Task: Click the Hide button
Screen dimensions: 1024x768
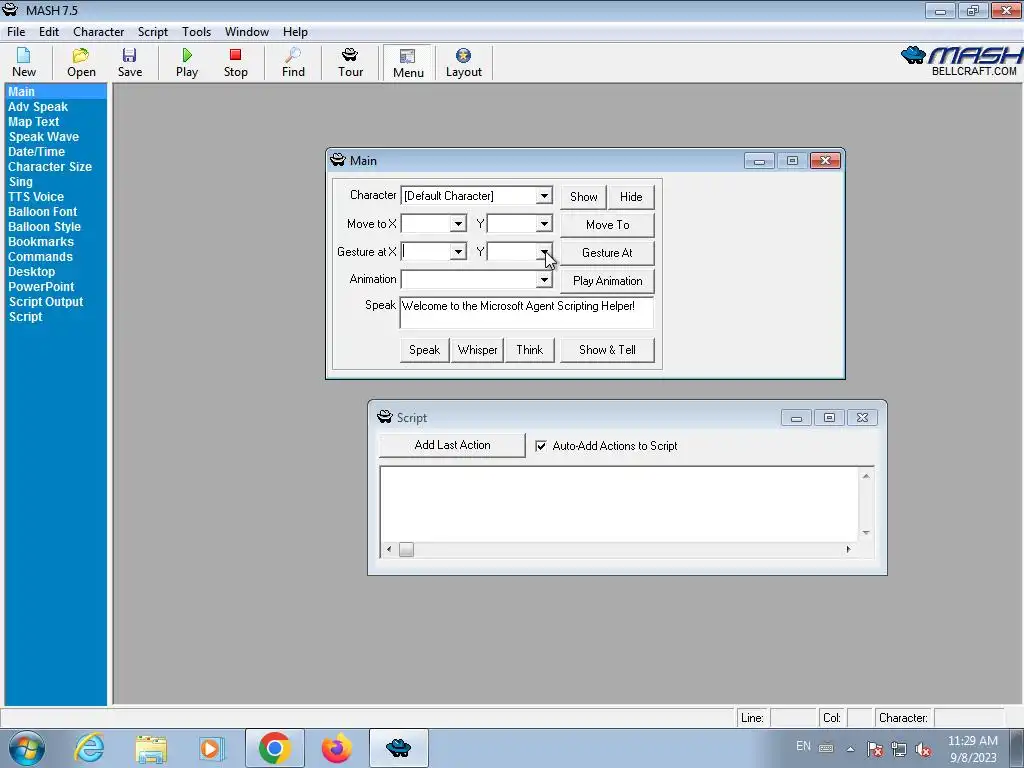Action: coord(631,197)
